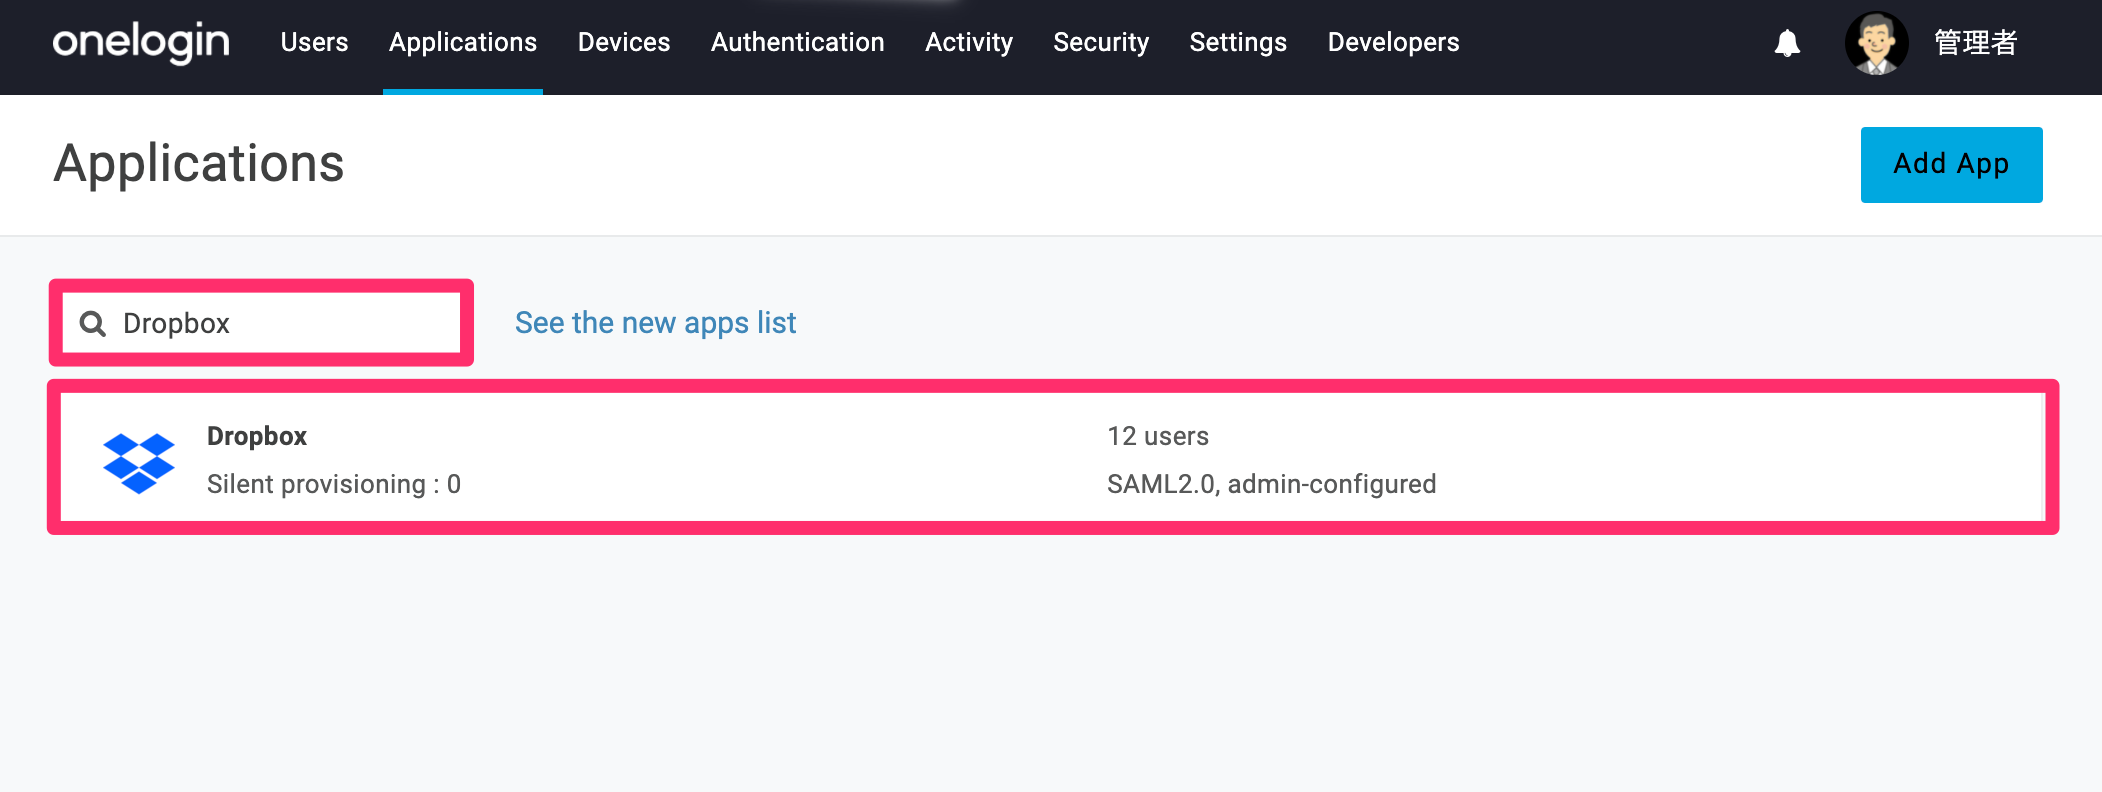Open the Authentication menu

click(798, 42)
